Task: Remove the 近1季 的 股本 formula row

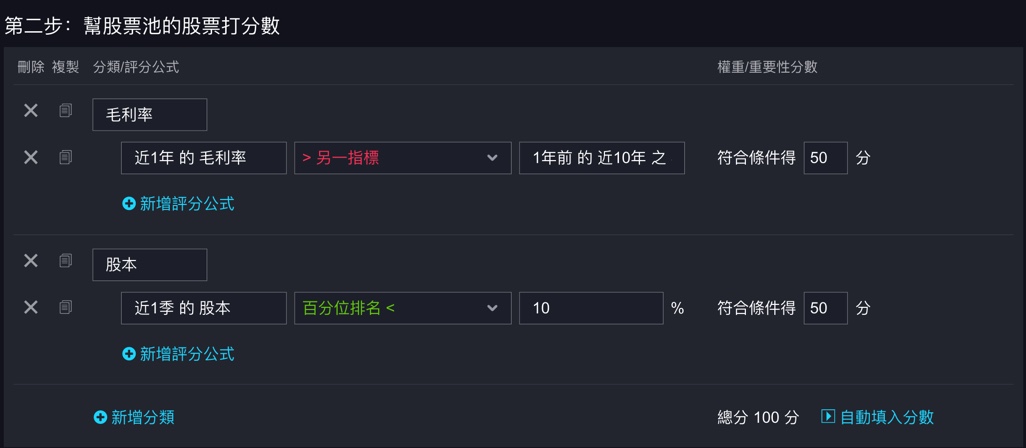Action: click(31, 307)
